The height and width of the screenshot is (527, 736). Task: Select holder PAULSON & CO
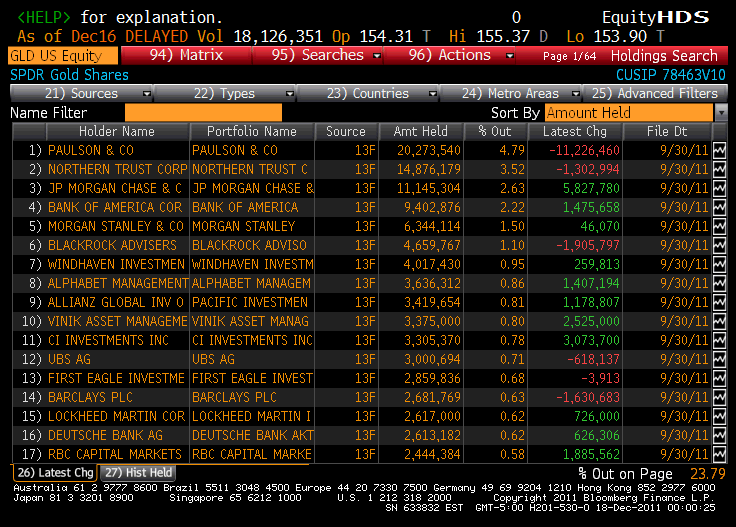coord(91,151)
